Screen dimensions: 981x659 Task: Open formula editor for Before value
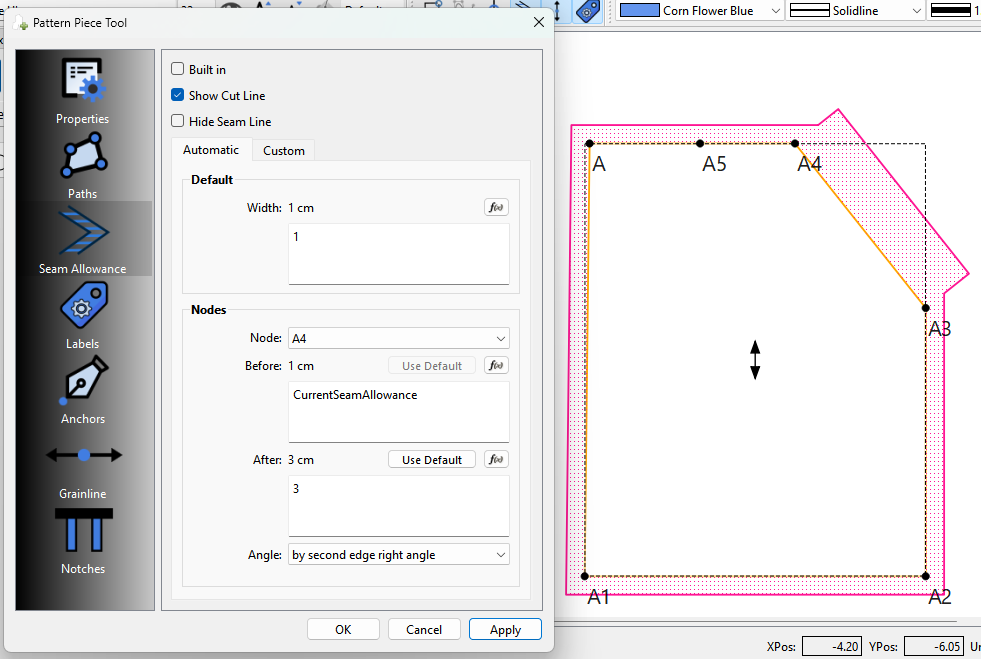tap(496, 365)
